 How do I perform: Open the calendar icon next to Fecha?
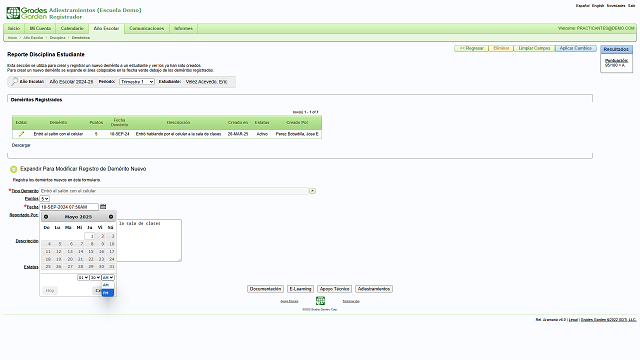[103, 207]
